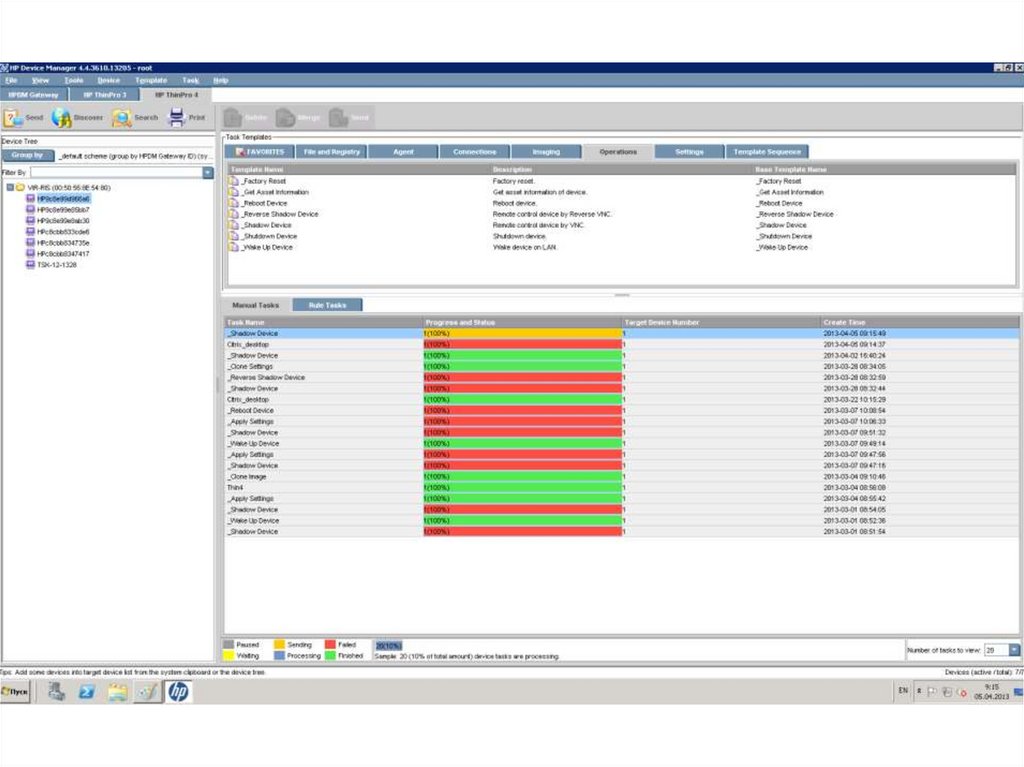This screenshot has width=1024, height=767.
Task: Open the File menu
Action: tap(11, 80)
